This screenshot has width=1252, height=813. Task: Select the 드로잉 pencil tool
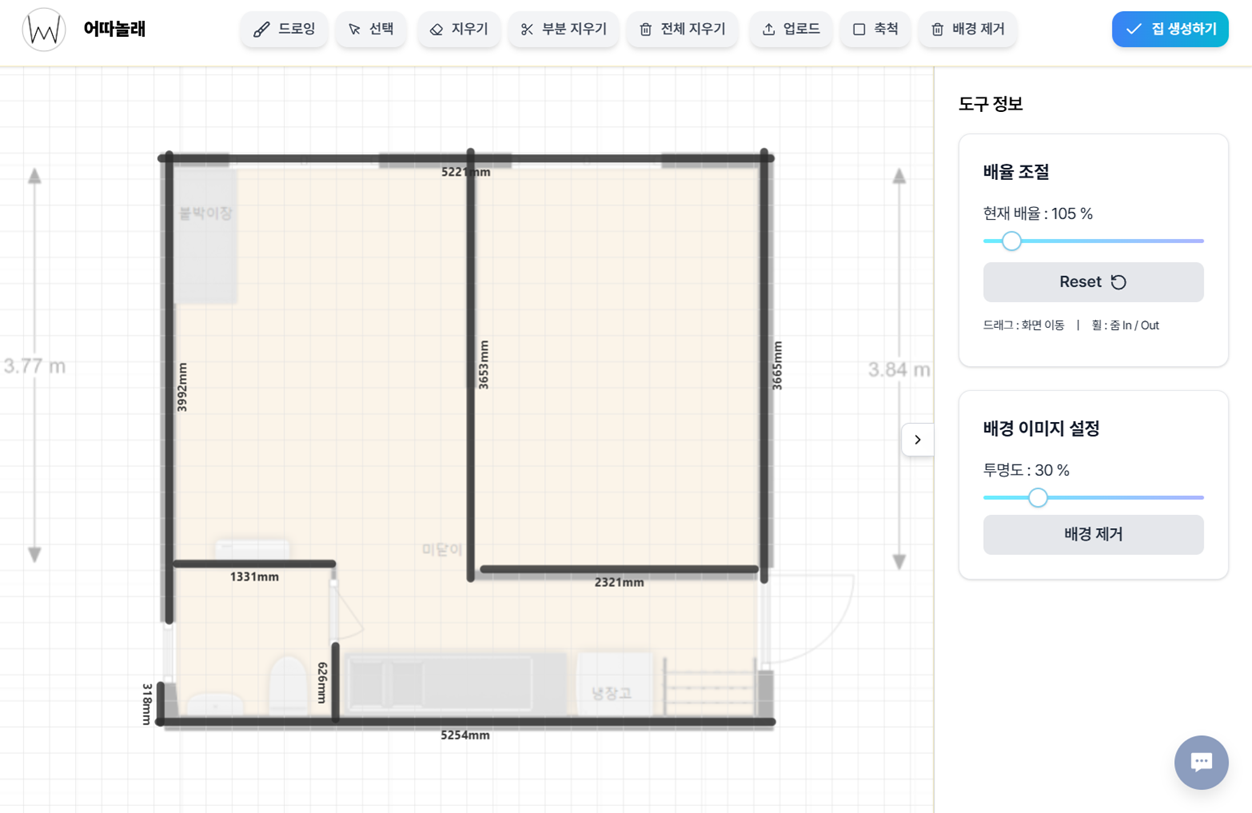[284, 30]
